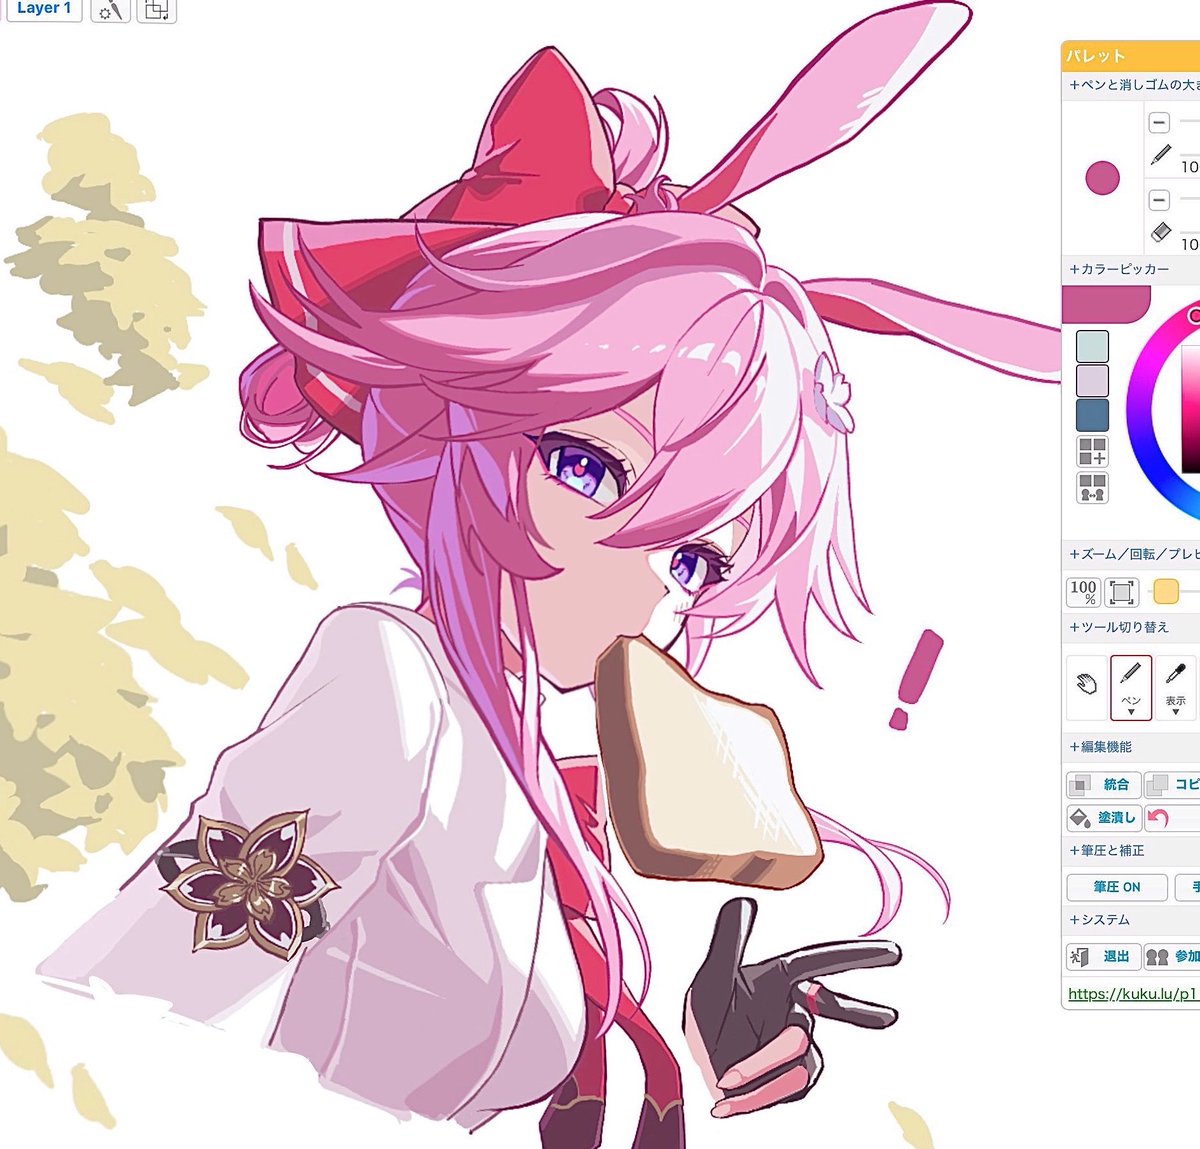The width and height of the screenshot is (1200, 1149).
Task: Click the 統合 merge button
Action: pyautogui.click(x=1103, y=785)
